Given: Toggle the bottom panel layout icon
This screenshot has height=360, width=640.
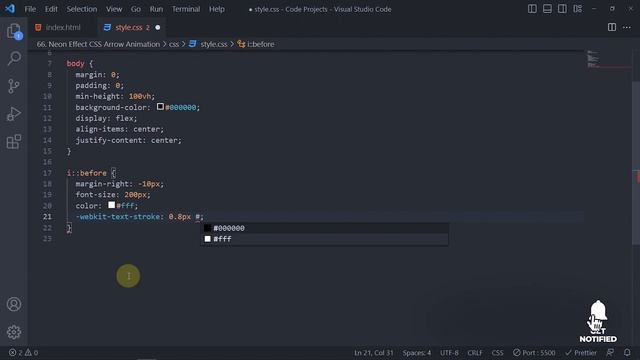Looking at the screenshot, I should [x=547, y=9].
